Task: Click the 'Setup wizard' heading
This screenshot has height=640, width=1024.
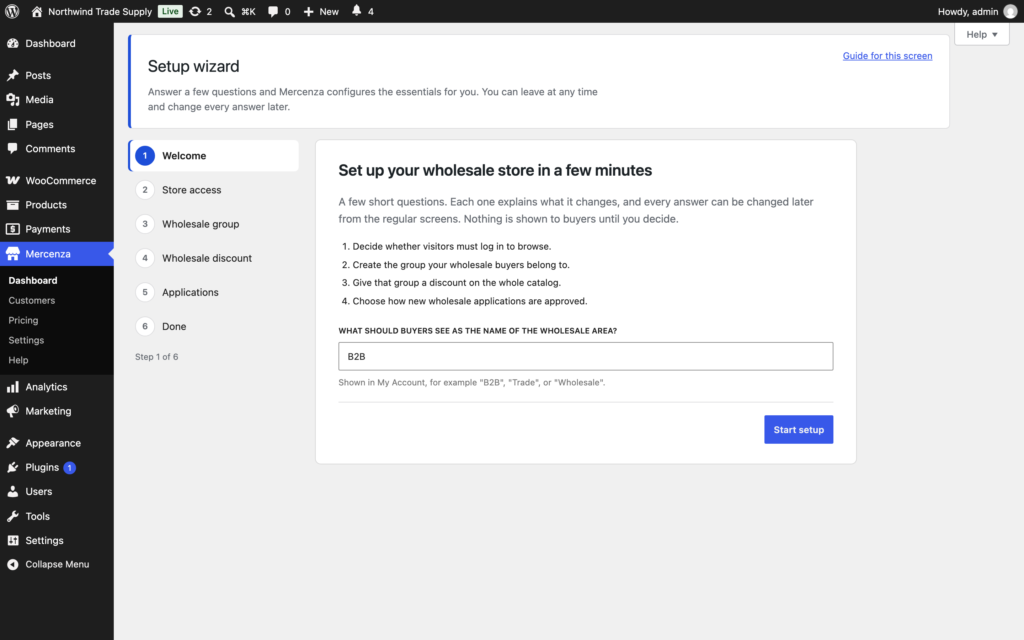Action: click(193, 66)
